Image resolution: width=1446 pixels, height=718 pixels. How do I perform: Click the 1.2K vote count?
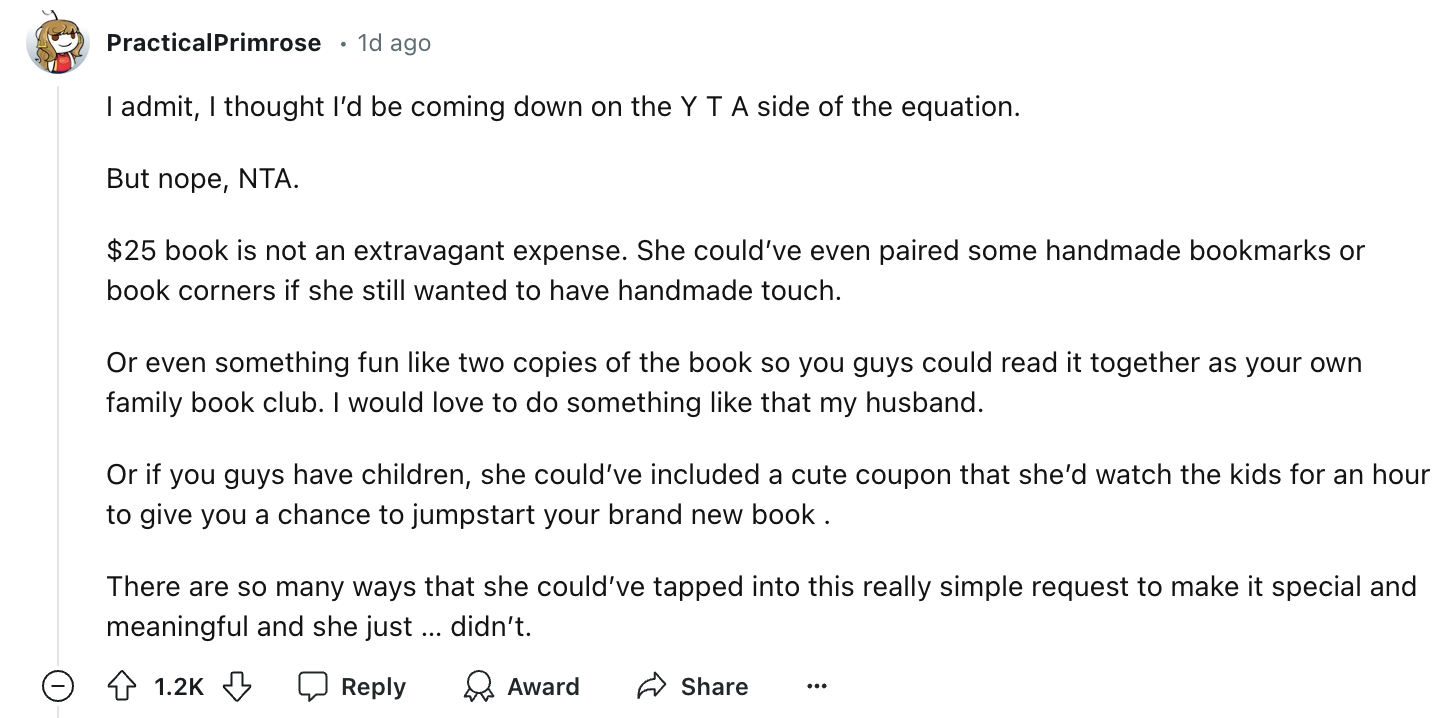pos(176,686)
